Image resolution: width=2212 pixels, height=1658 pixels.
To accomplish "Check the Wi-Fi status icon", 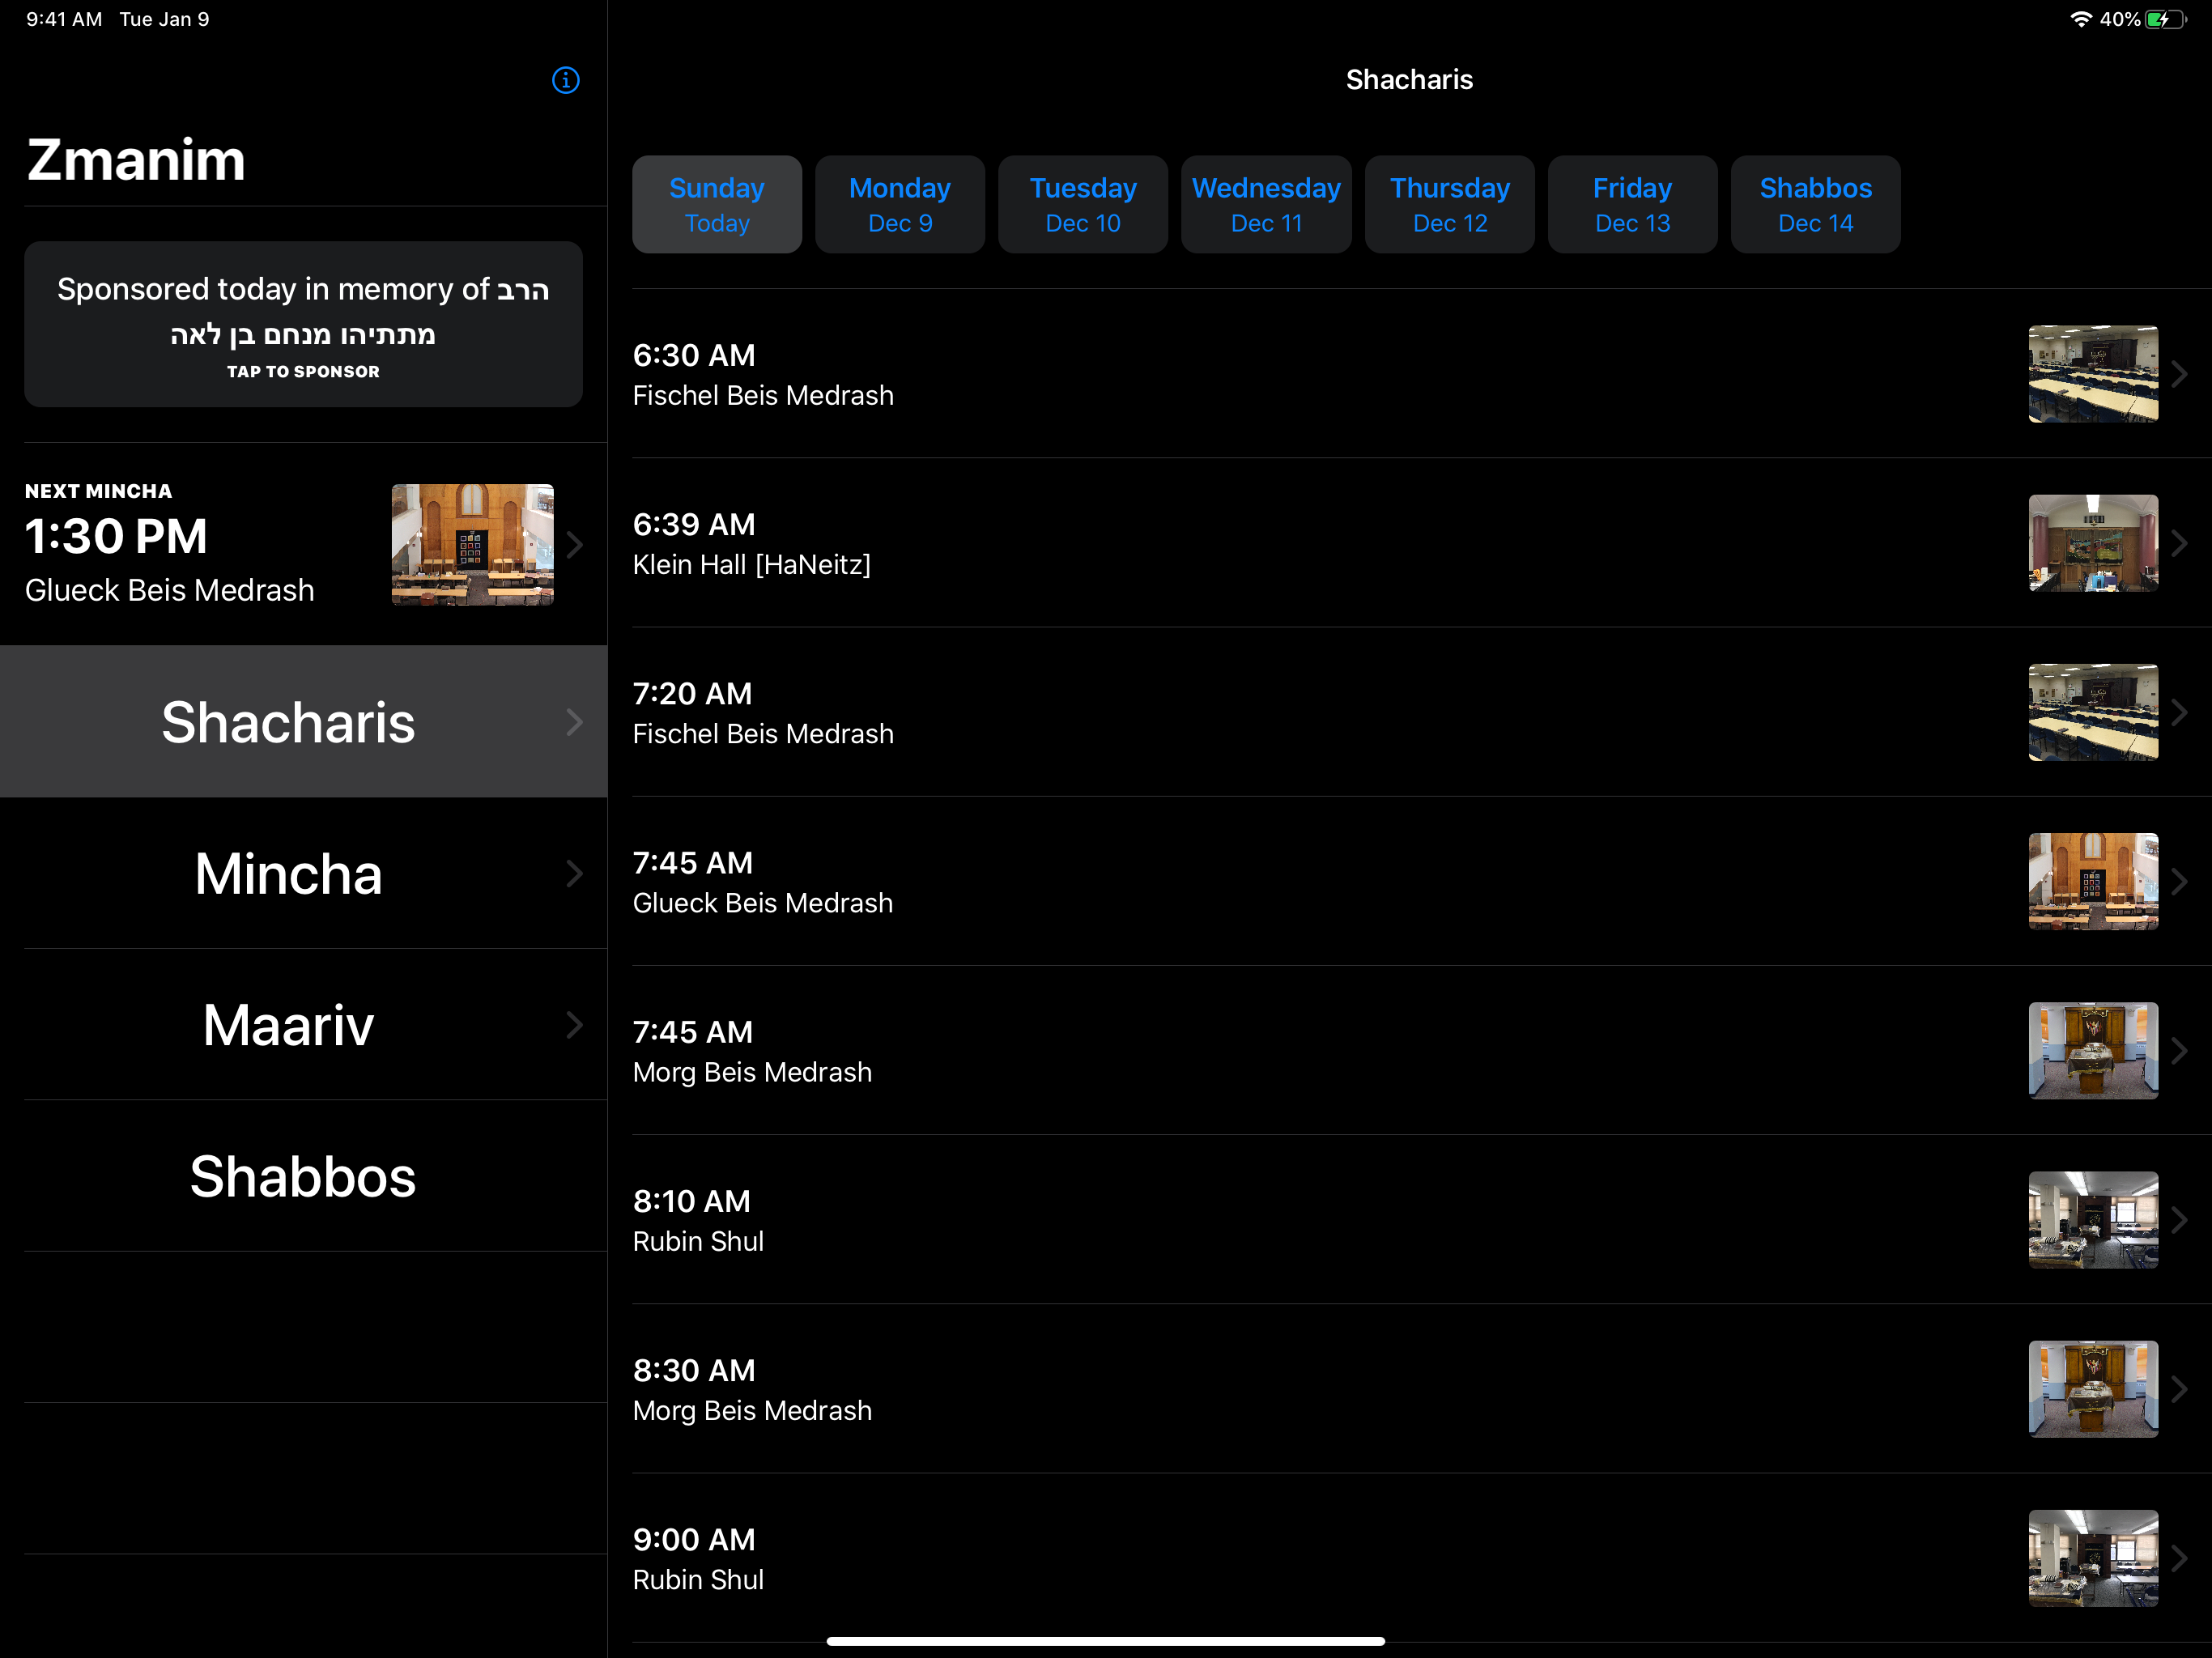I will pyautogui.click(x=2081, y=19).
